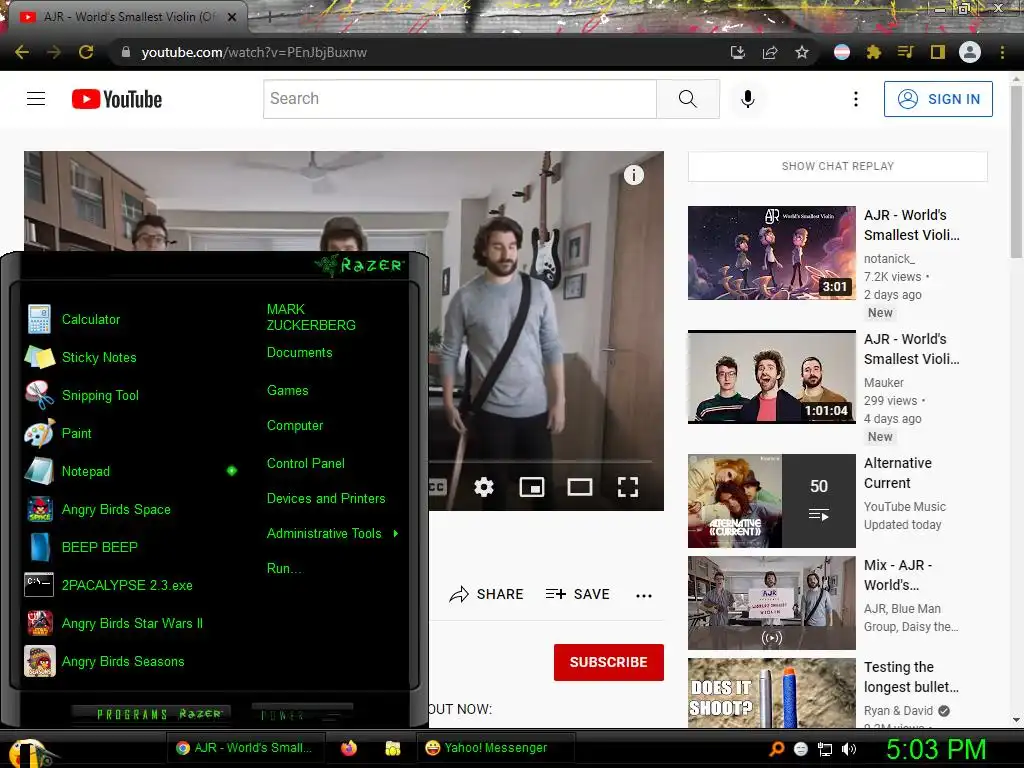Screen dimensions: 1024x768
Task: Click SHOW CHAT REPLAY button
Action: point(837,166)
